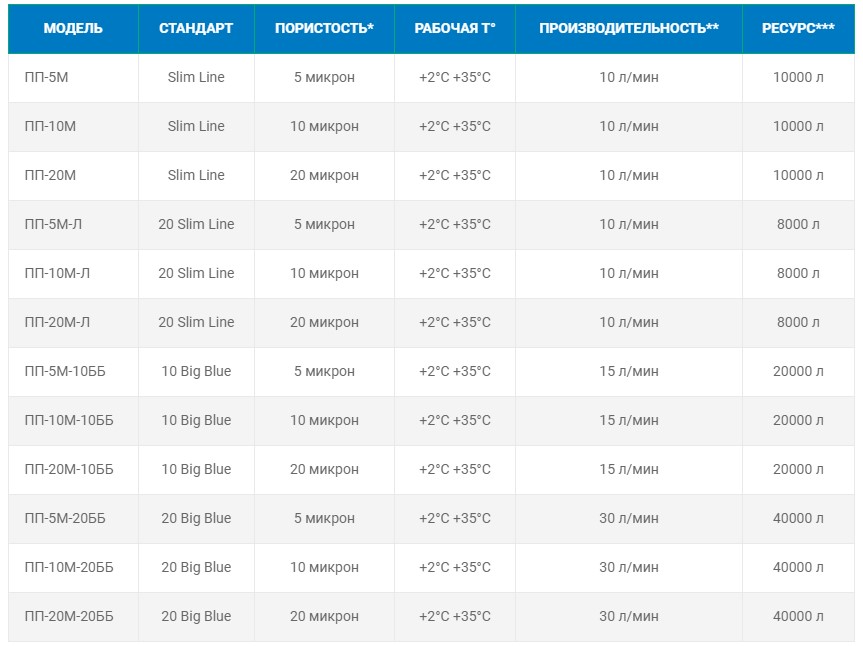Click the ПП-20М-20ББ model name
This screenshot has width=863, height=646.
(x=69, y=617)
